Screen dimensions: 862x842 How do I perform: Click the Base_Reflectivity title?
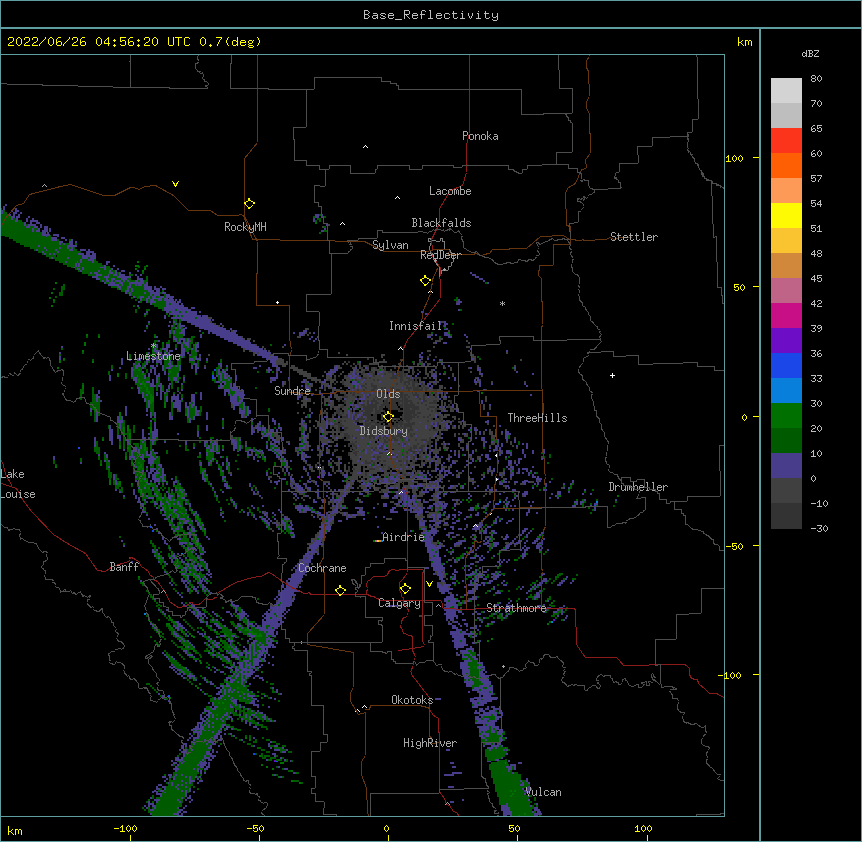(431, 15)
